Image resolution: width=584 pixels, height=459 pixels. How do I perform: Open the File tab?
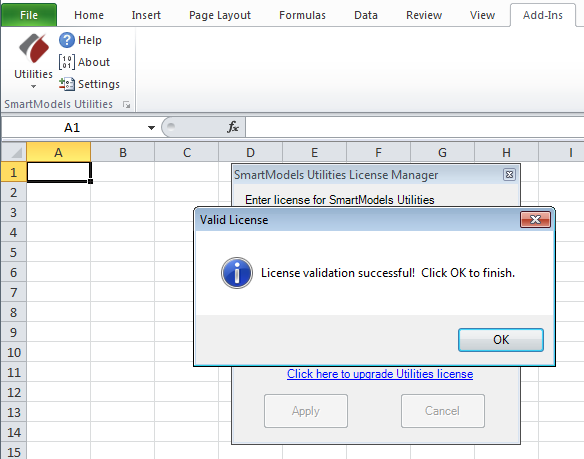(x=29, y=15)
